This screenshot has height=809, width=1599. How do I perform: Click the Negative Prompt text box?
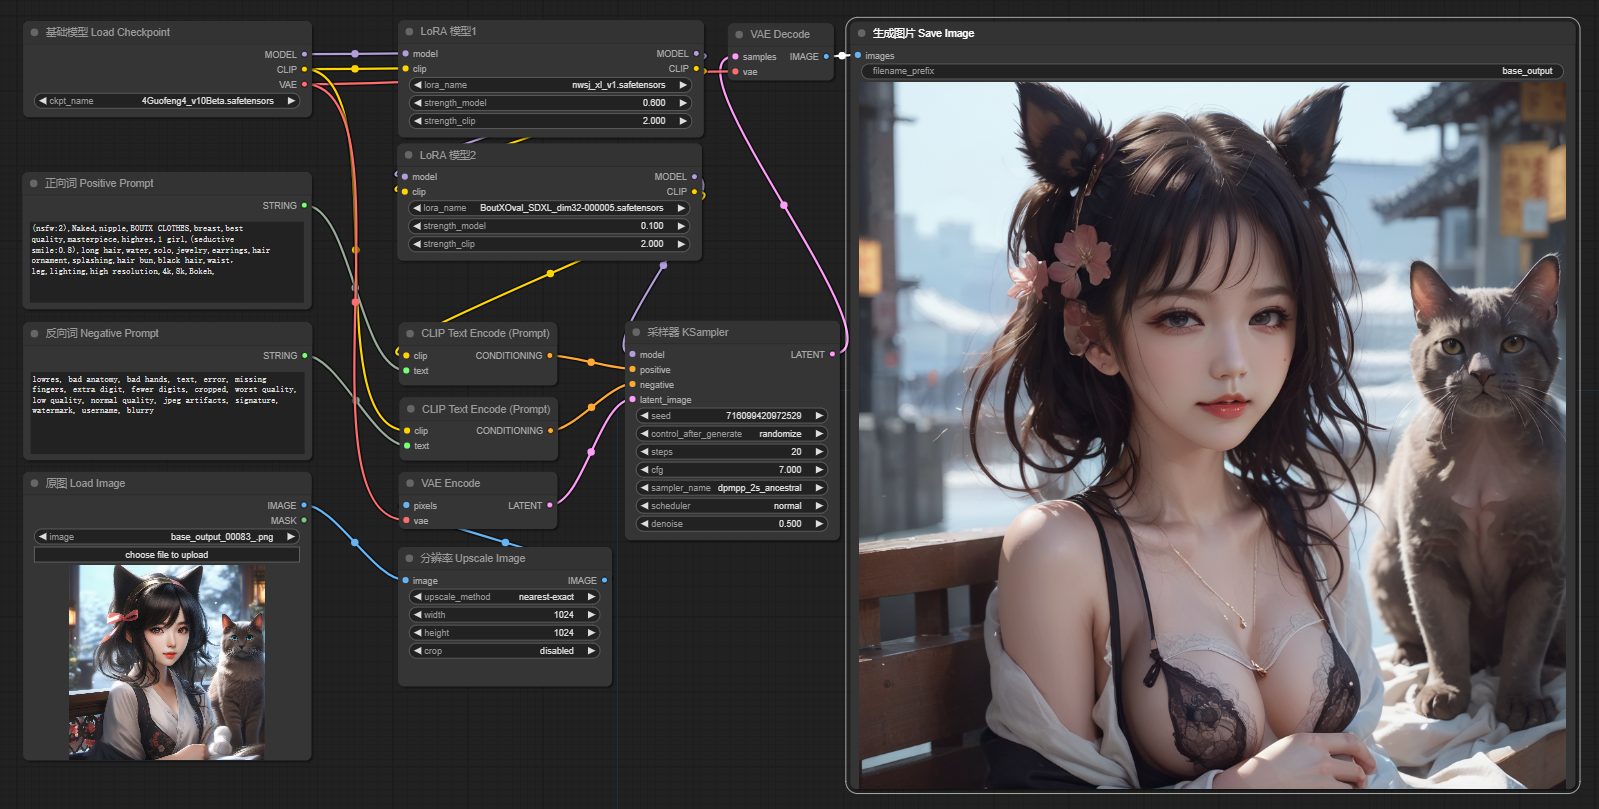167,413
